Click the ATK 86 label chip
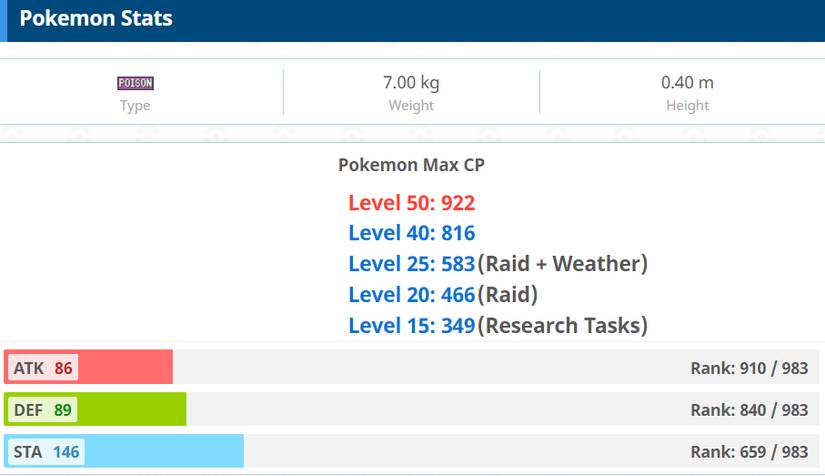 (43, 368)
